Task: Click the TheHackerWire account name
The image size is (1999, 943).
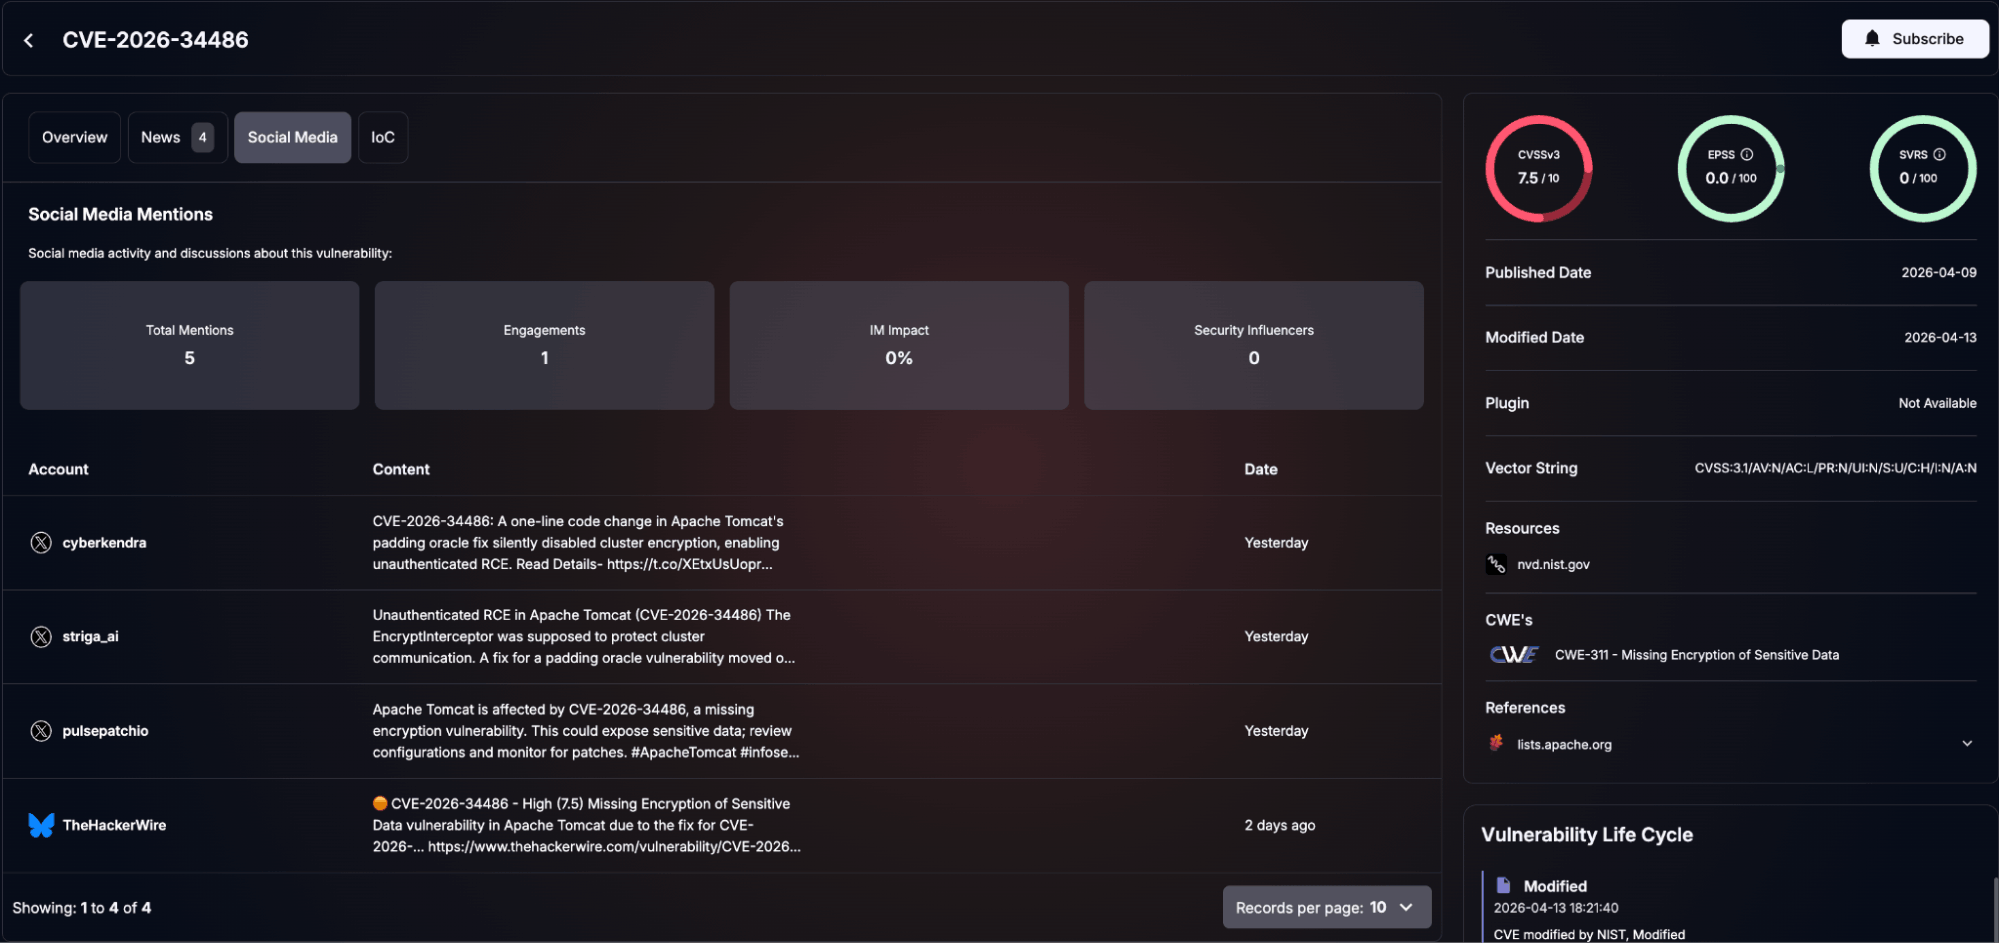Action: tap(114, 825)
